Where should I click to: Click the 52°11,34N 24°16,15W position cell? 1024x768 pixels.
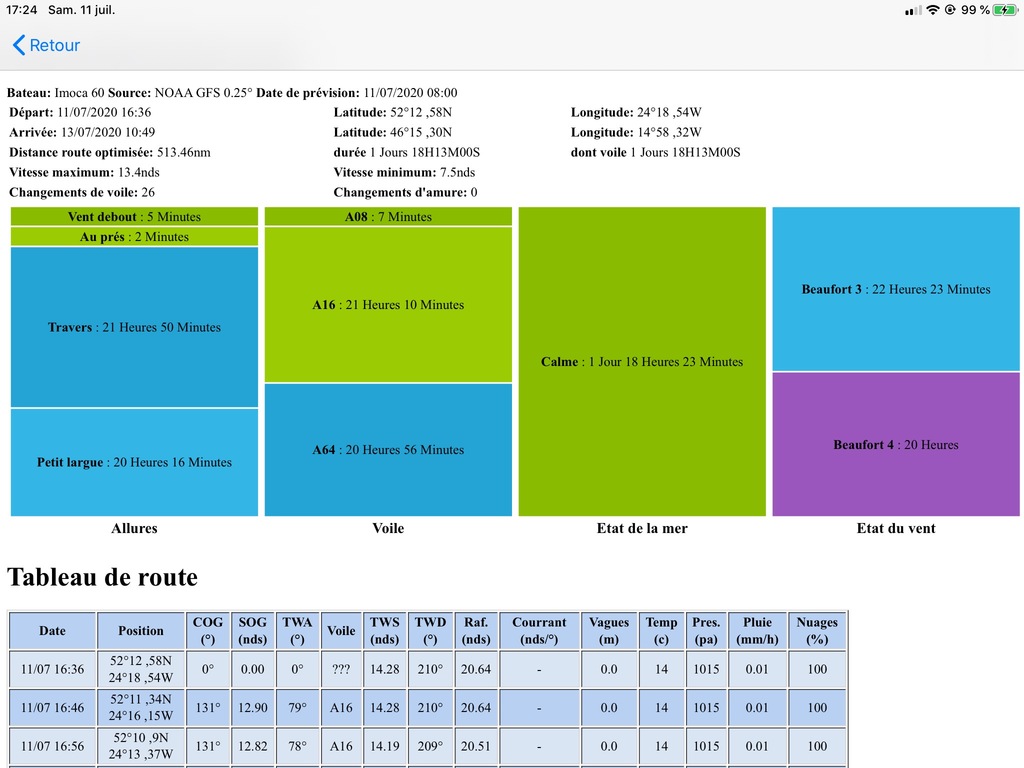[x=141, y=708]
